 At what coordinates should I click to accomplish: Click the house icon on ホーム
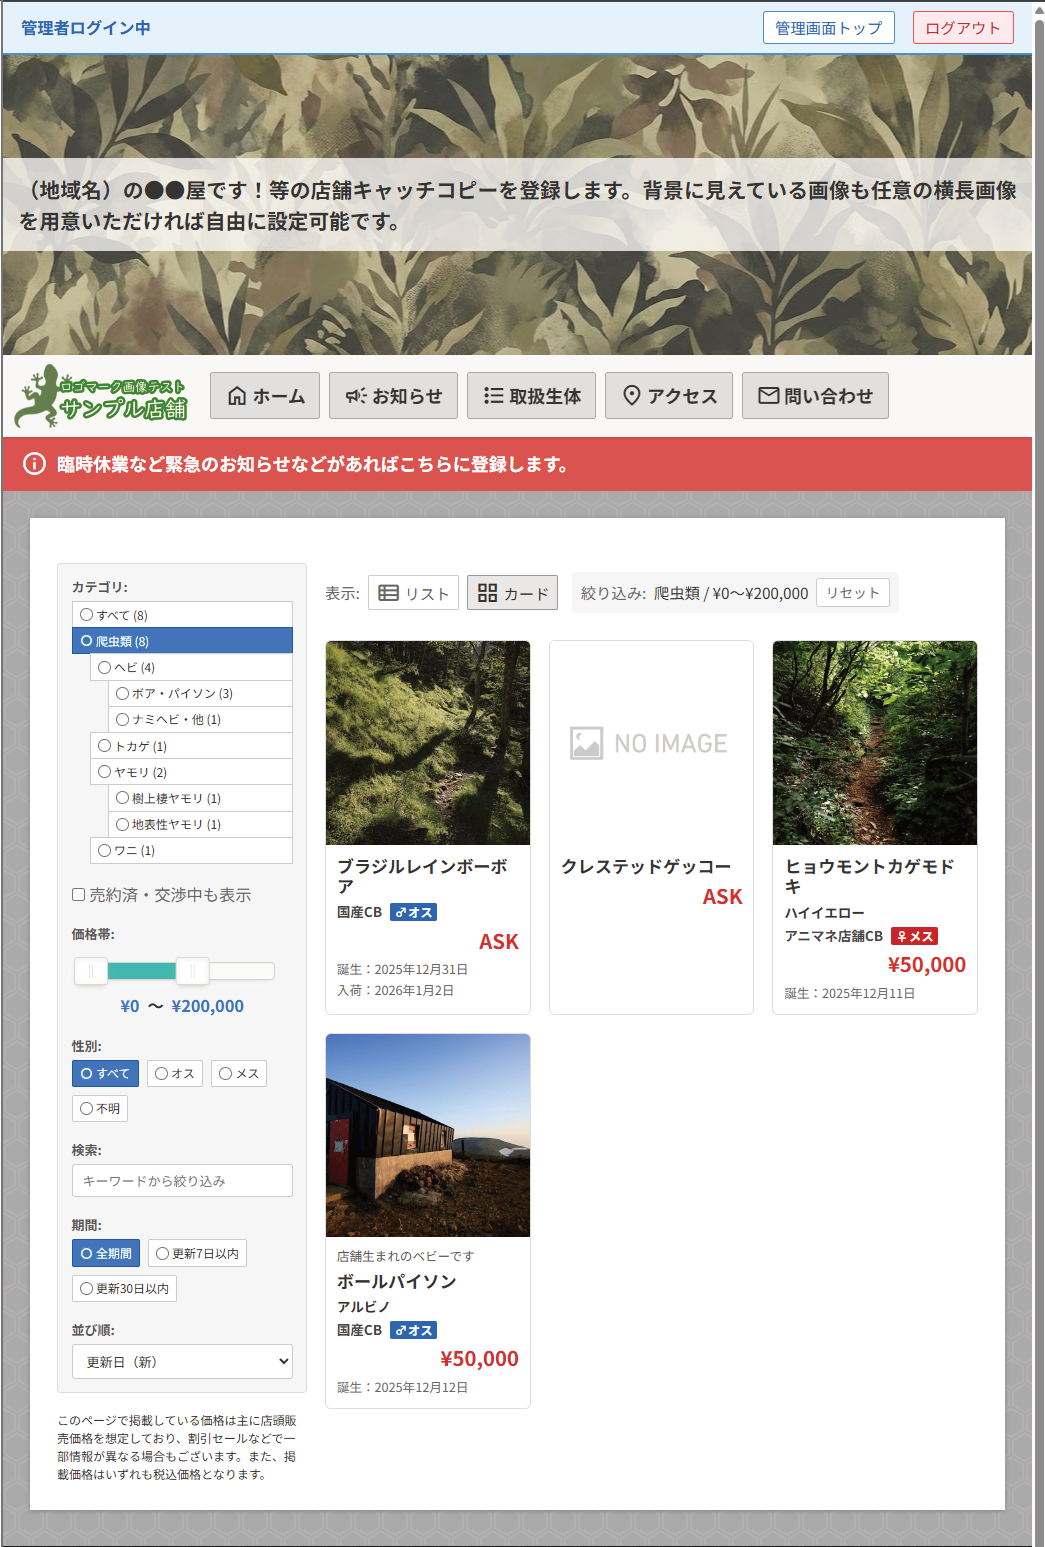tap(237, 396)
